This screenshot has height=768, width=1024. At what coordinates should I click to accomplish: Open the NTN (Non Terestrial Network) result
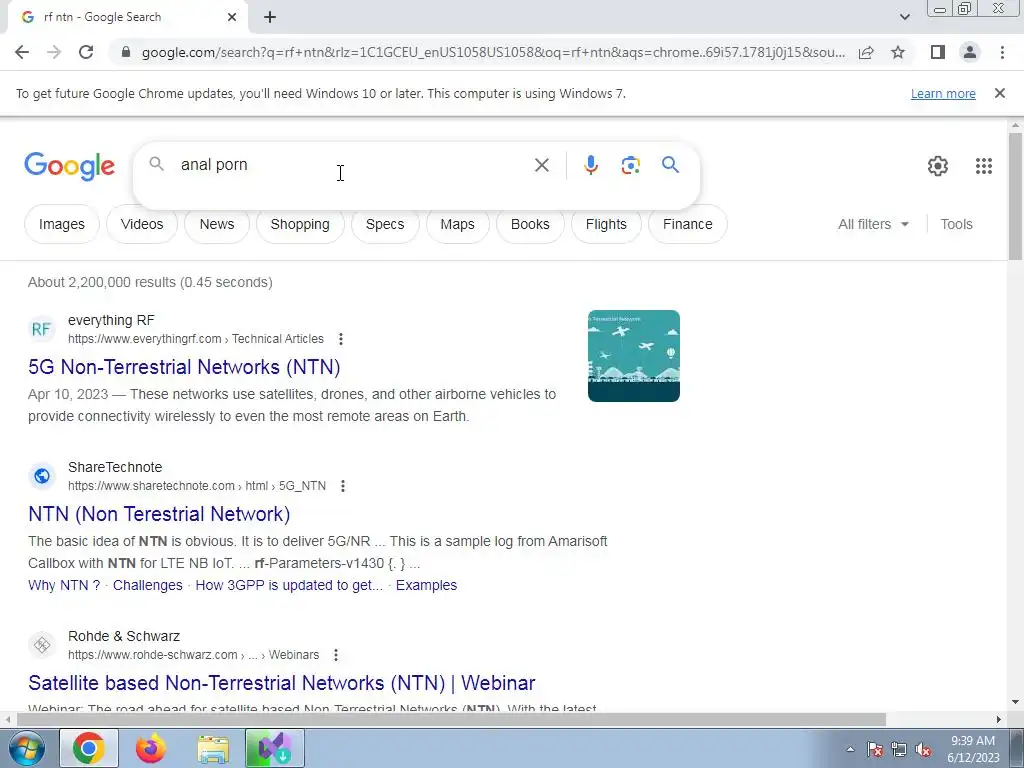(159, 514)
